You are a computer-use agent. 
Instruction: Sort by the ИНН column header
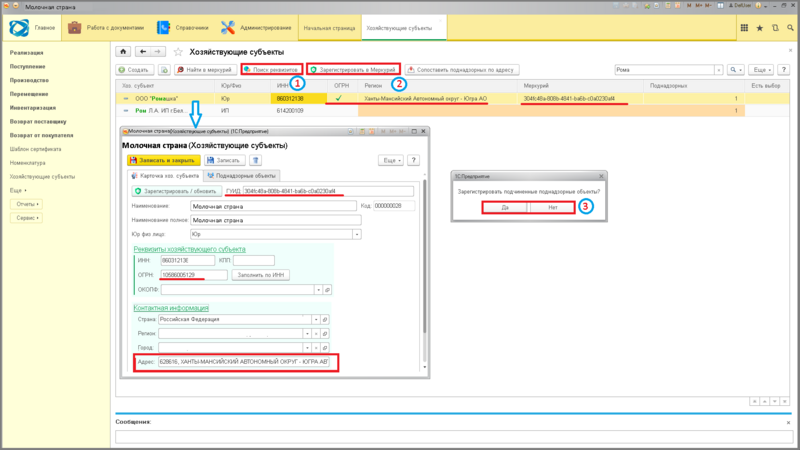point(298,86)
